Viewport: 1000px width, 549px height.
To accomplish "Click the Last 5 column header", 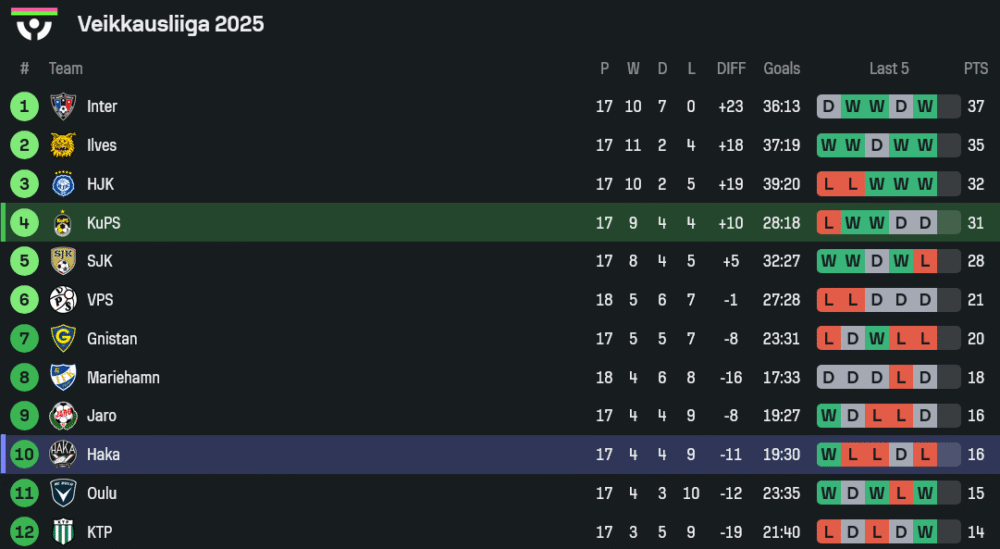I will point(889,68).
